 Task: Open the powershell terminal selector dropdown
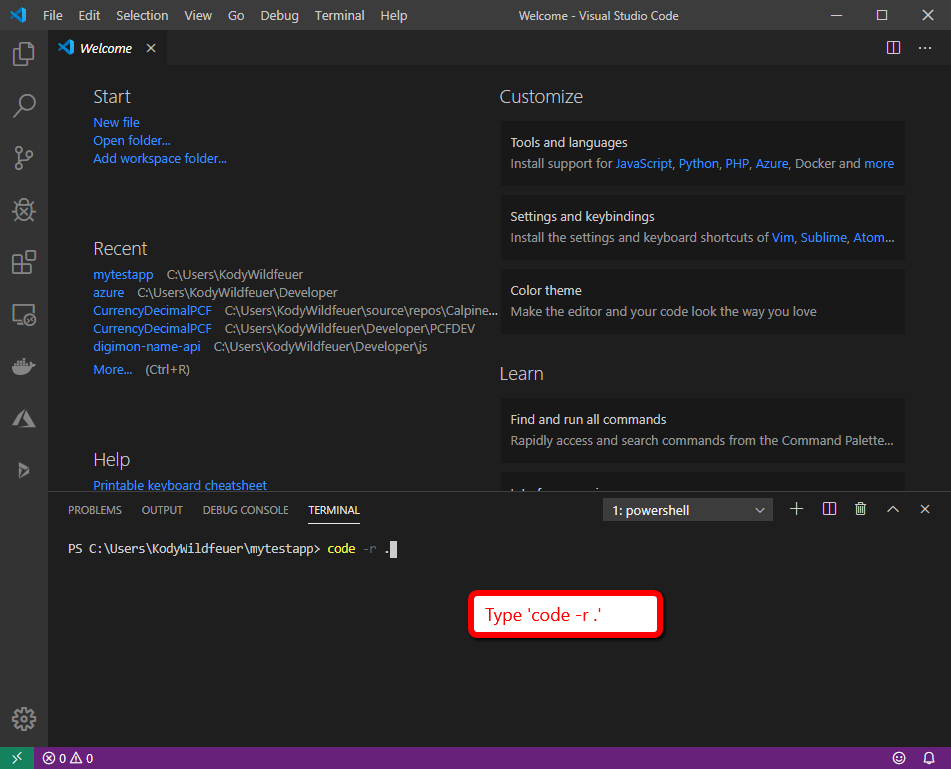688,510
